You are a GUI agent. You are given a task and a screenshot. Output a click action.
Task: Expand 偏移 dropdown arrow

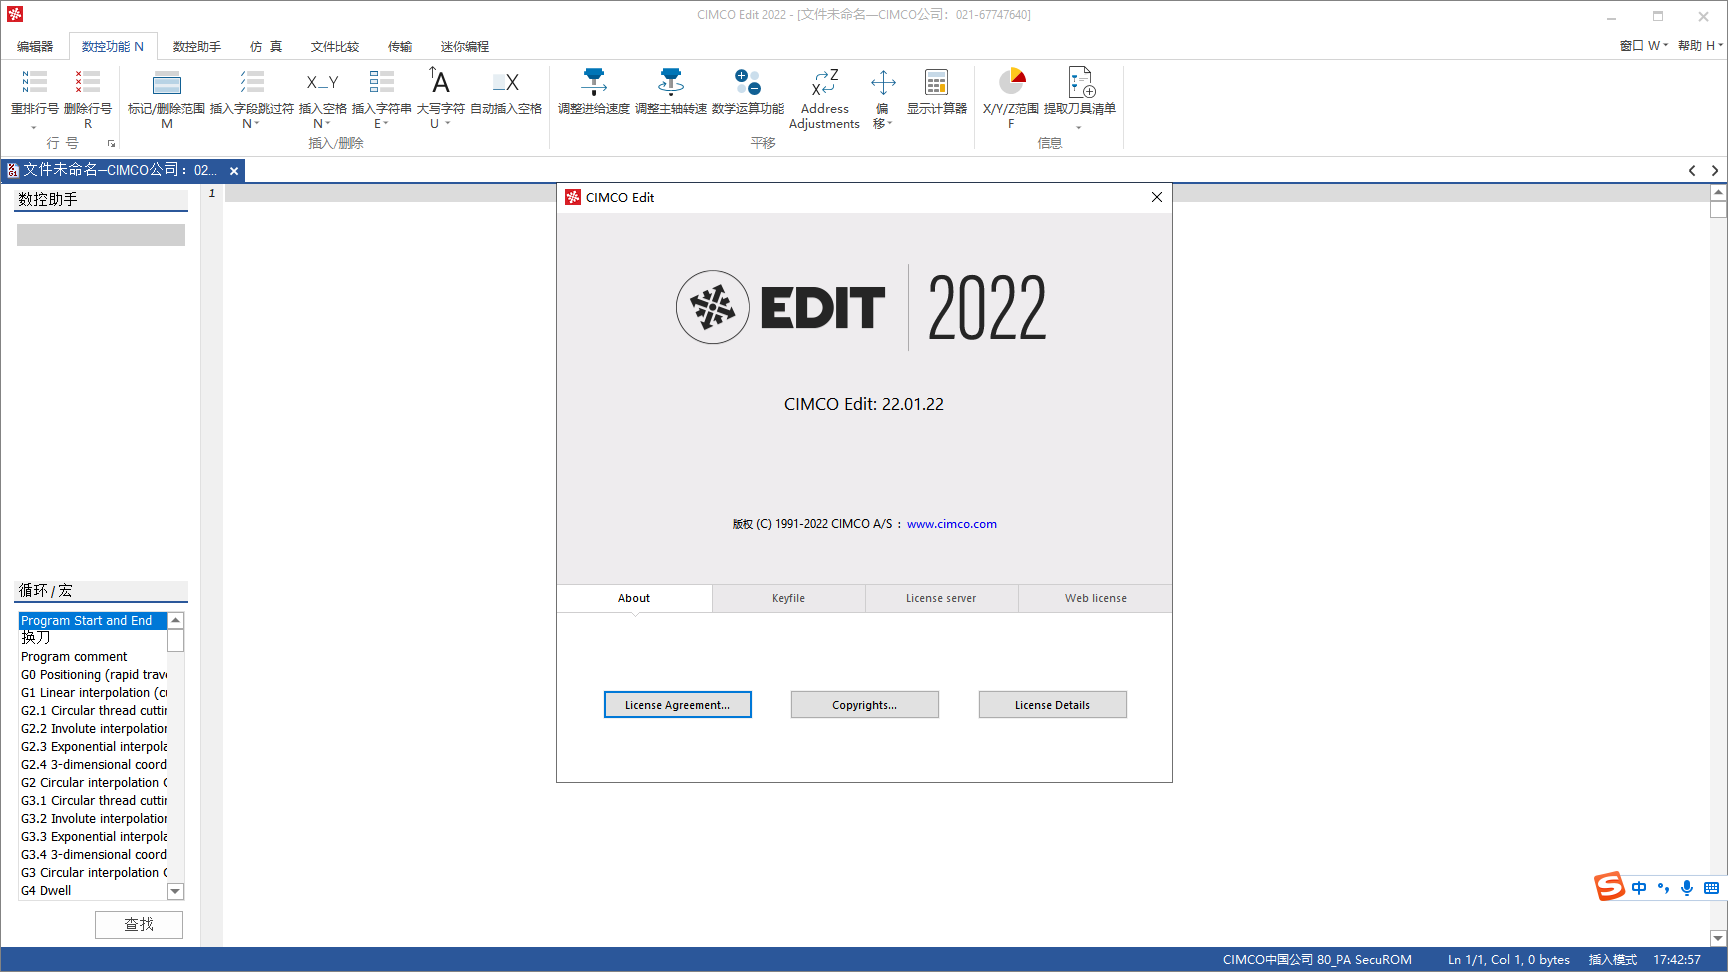pyautogui.click(x=890, y=124)
